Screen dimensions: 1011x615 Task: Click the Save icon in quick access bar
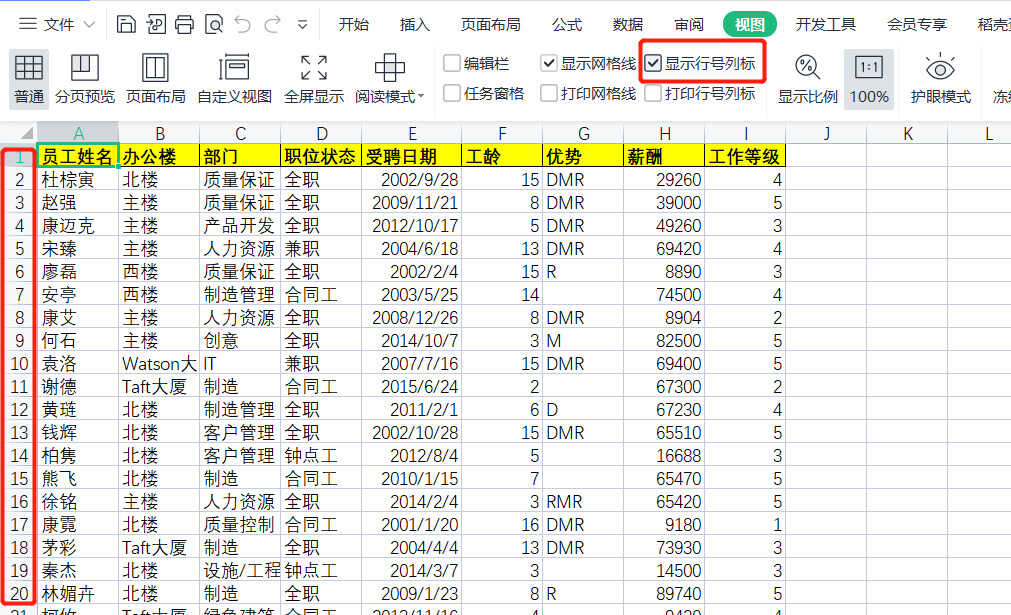(x=126, y=24)
